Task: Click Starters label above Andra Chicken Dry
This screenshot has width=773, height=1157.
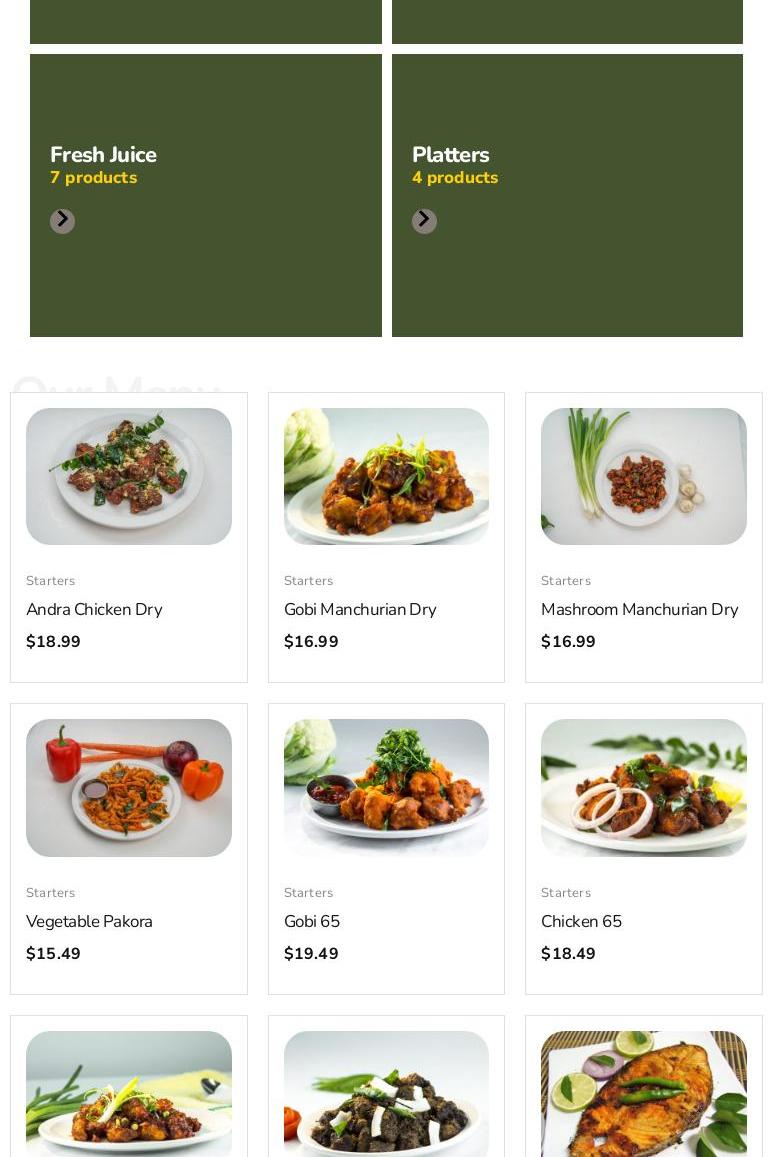Action: click(x=51, y=581)
